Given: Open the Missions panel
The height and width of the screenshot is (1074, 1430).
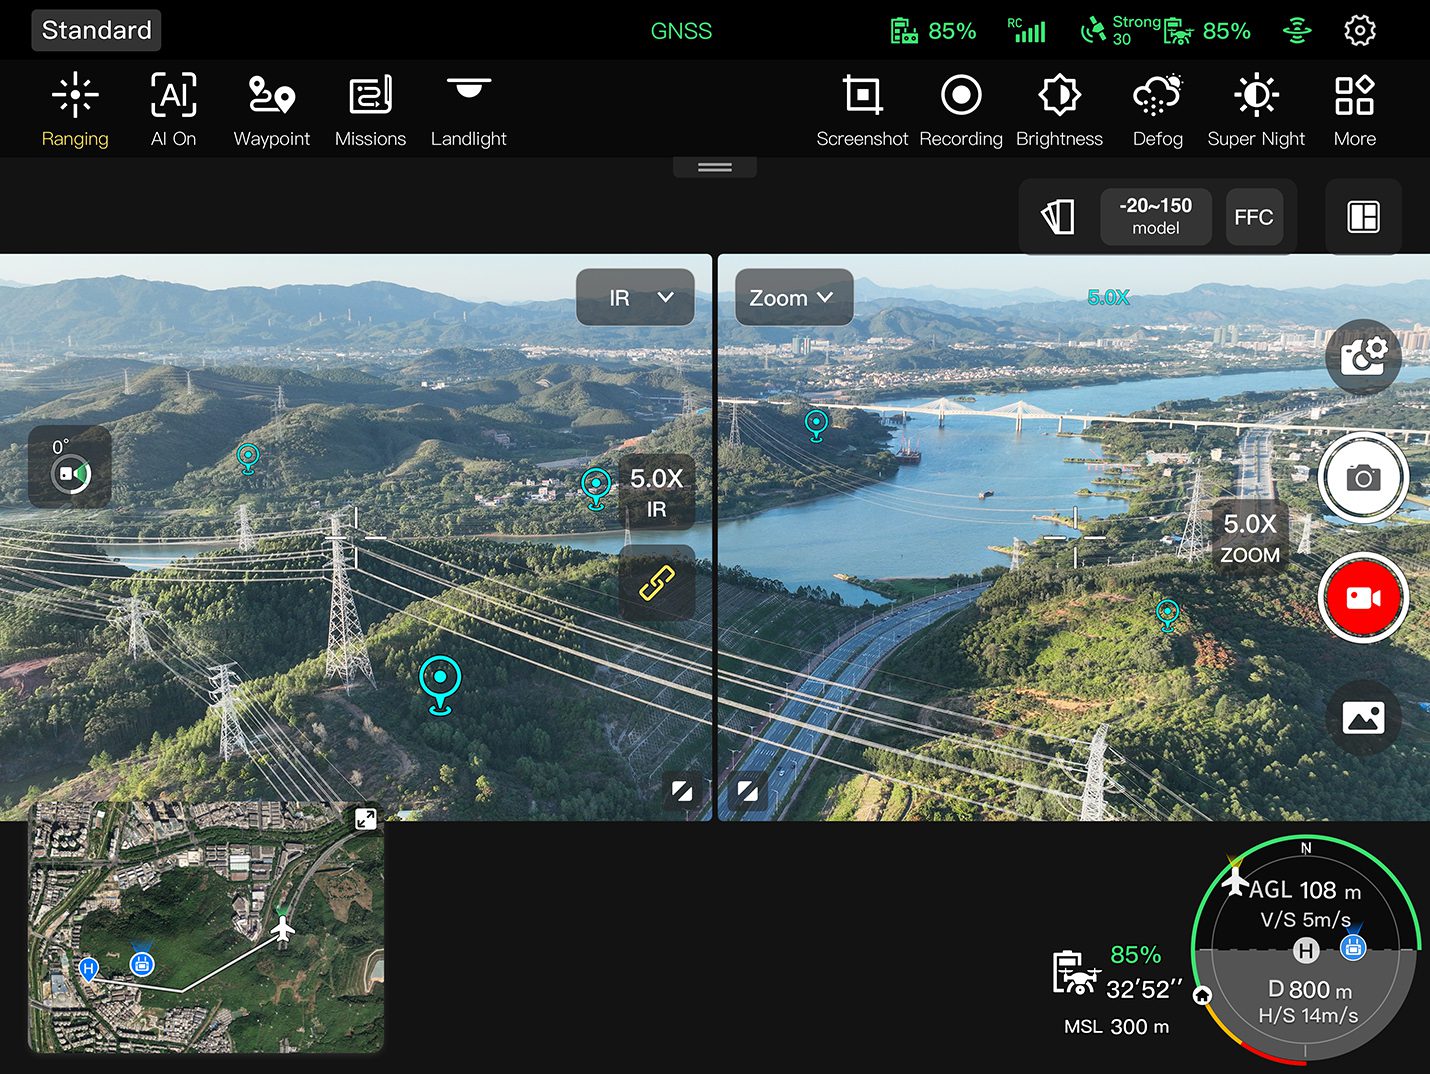Looking at the screenshot, I should 370,110.
